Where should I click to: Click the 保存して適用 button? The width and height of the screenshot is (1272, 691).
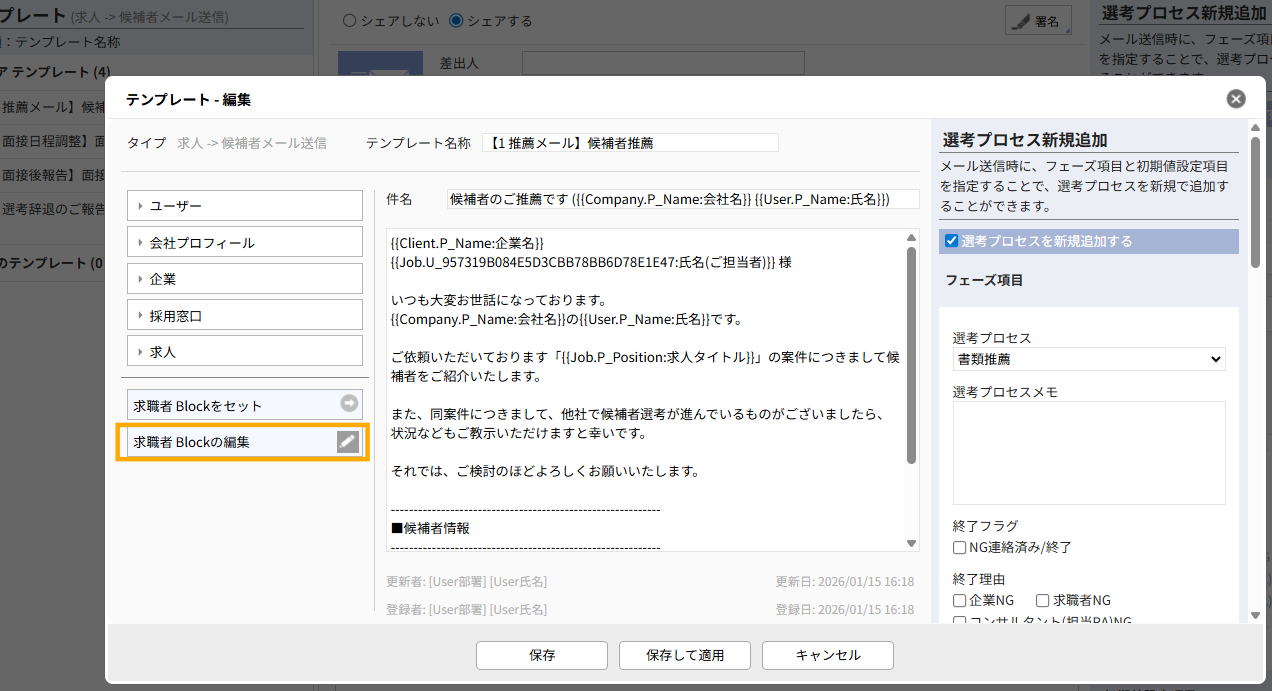(x=685, y=656)
